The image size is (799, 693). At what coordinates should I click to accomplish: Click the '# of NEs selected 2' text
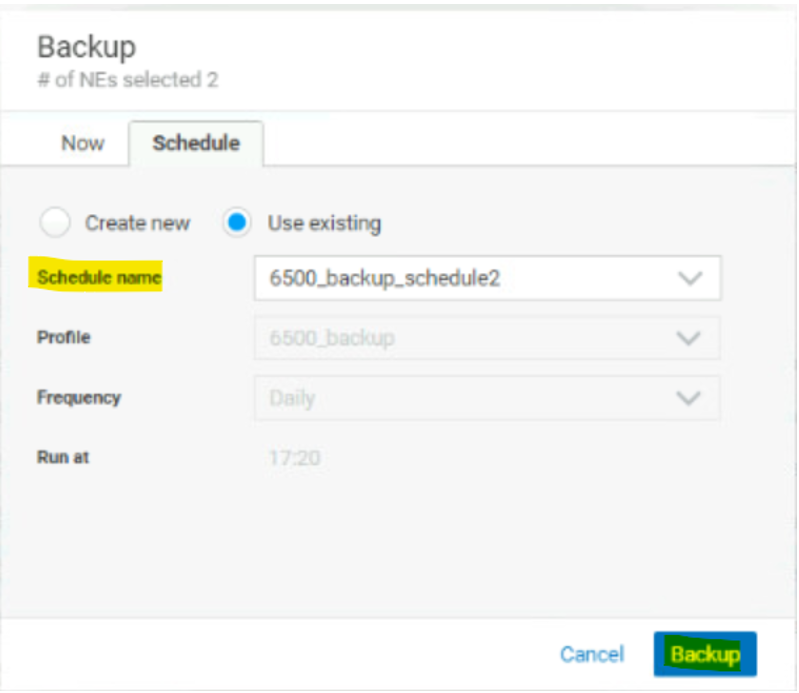click(x=128, y=80)
